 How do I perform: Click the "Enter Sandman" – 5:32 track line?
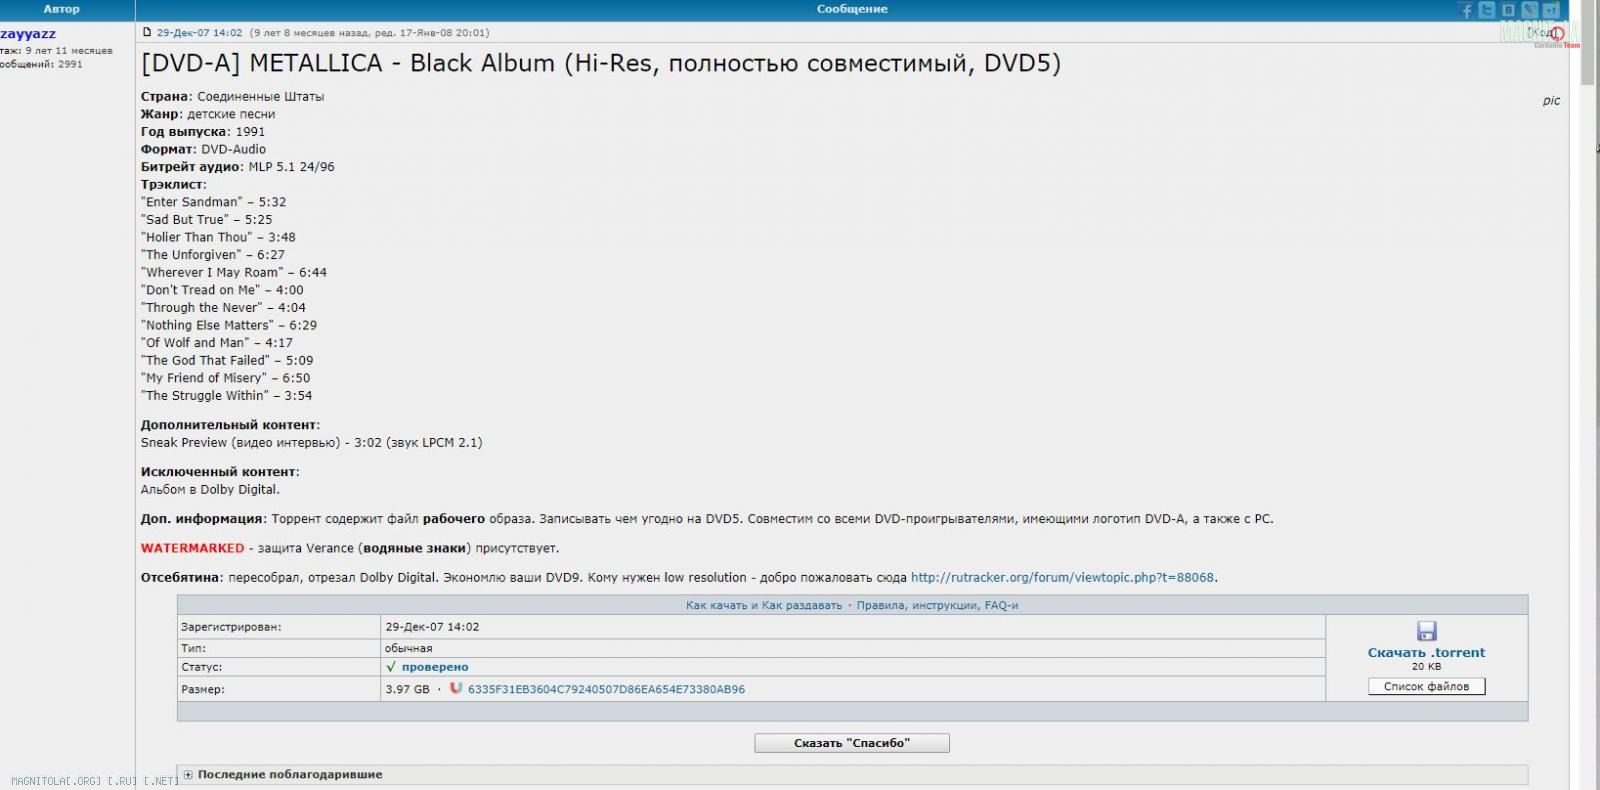(x=214, y=202)
